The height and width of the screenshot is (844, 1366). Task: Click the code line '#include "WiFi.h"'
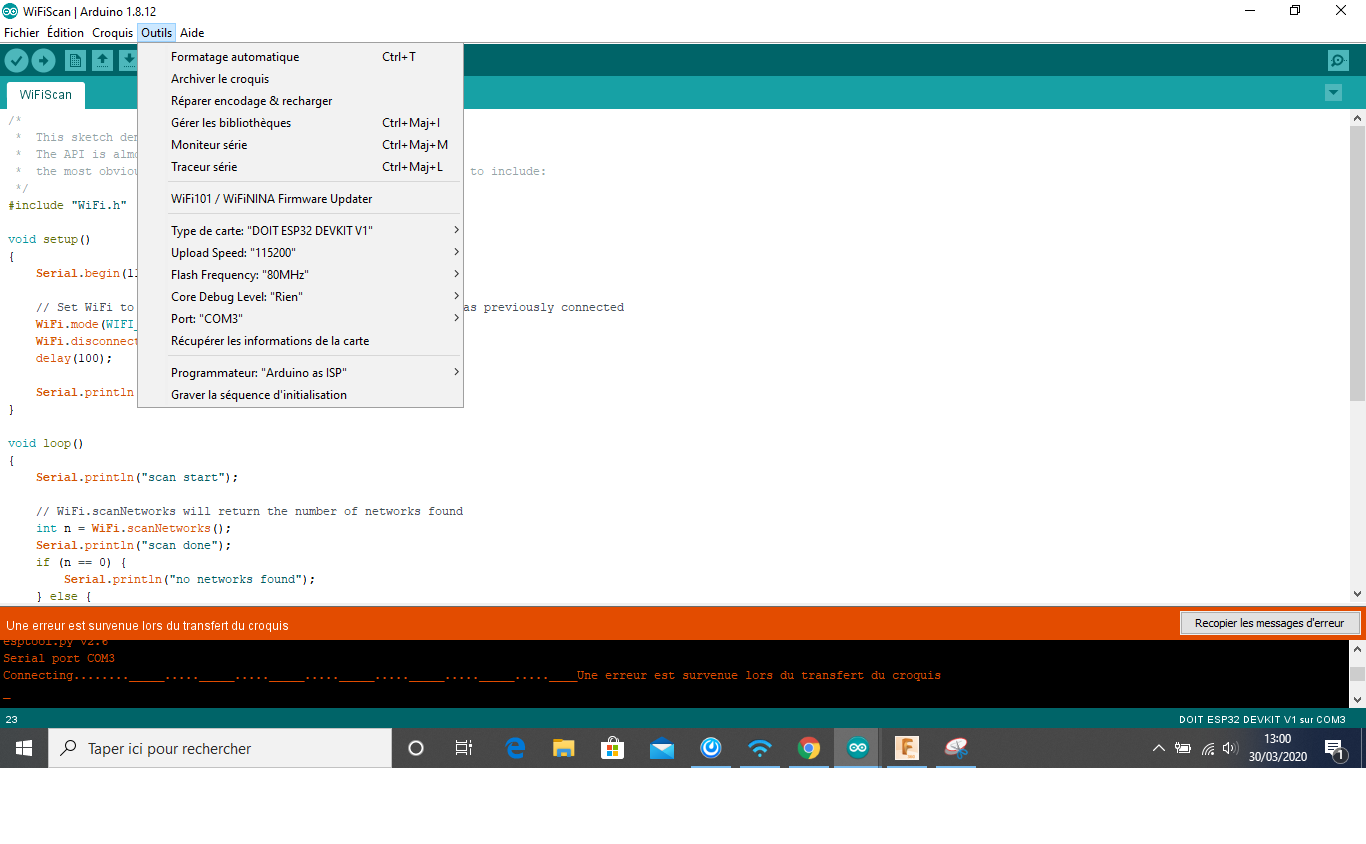(67, 205)
